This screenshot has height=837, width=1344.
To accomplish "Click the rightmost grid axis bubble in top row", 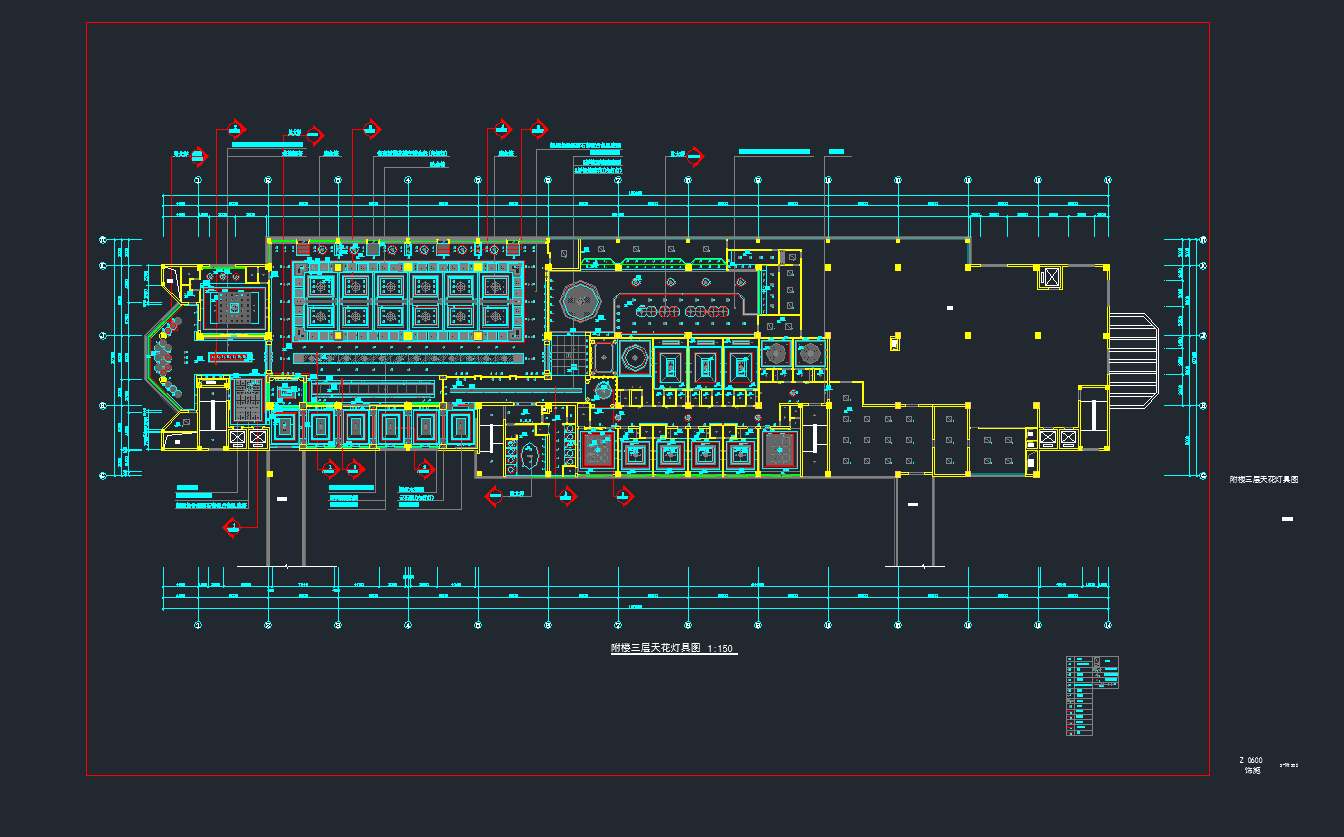I will (1107, 180).
